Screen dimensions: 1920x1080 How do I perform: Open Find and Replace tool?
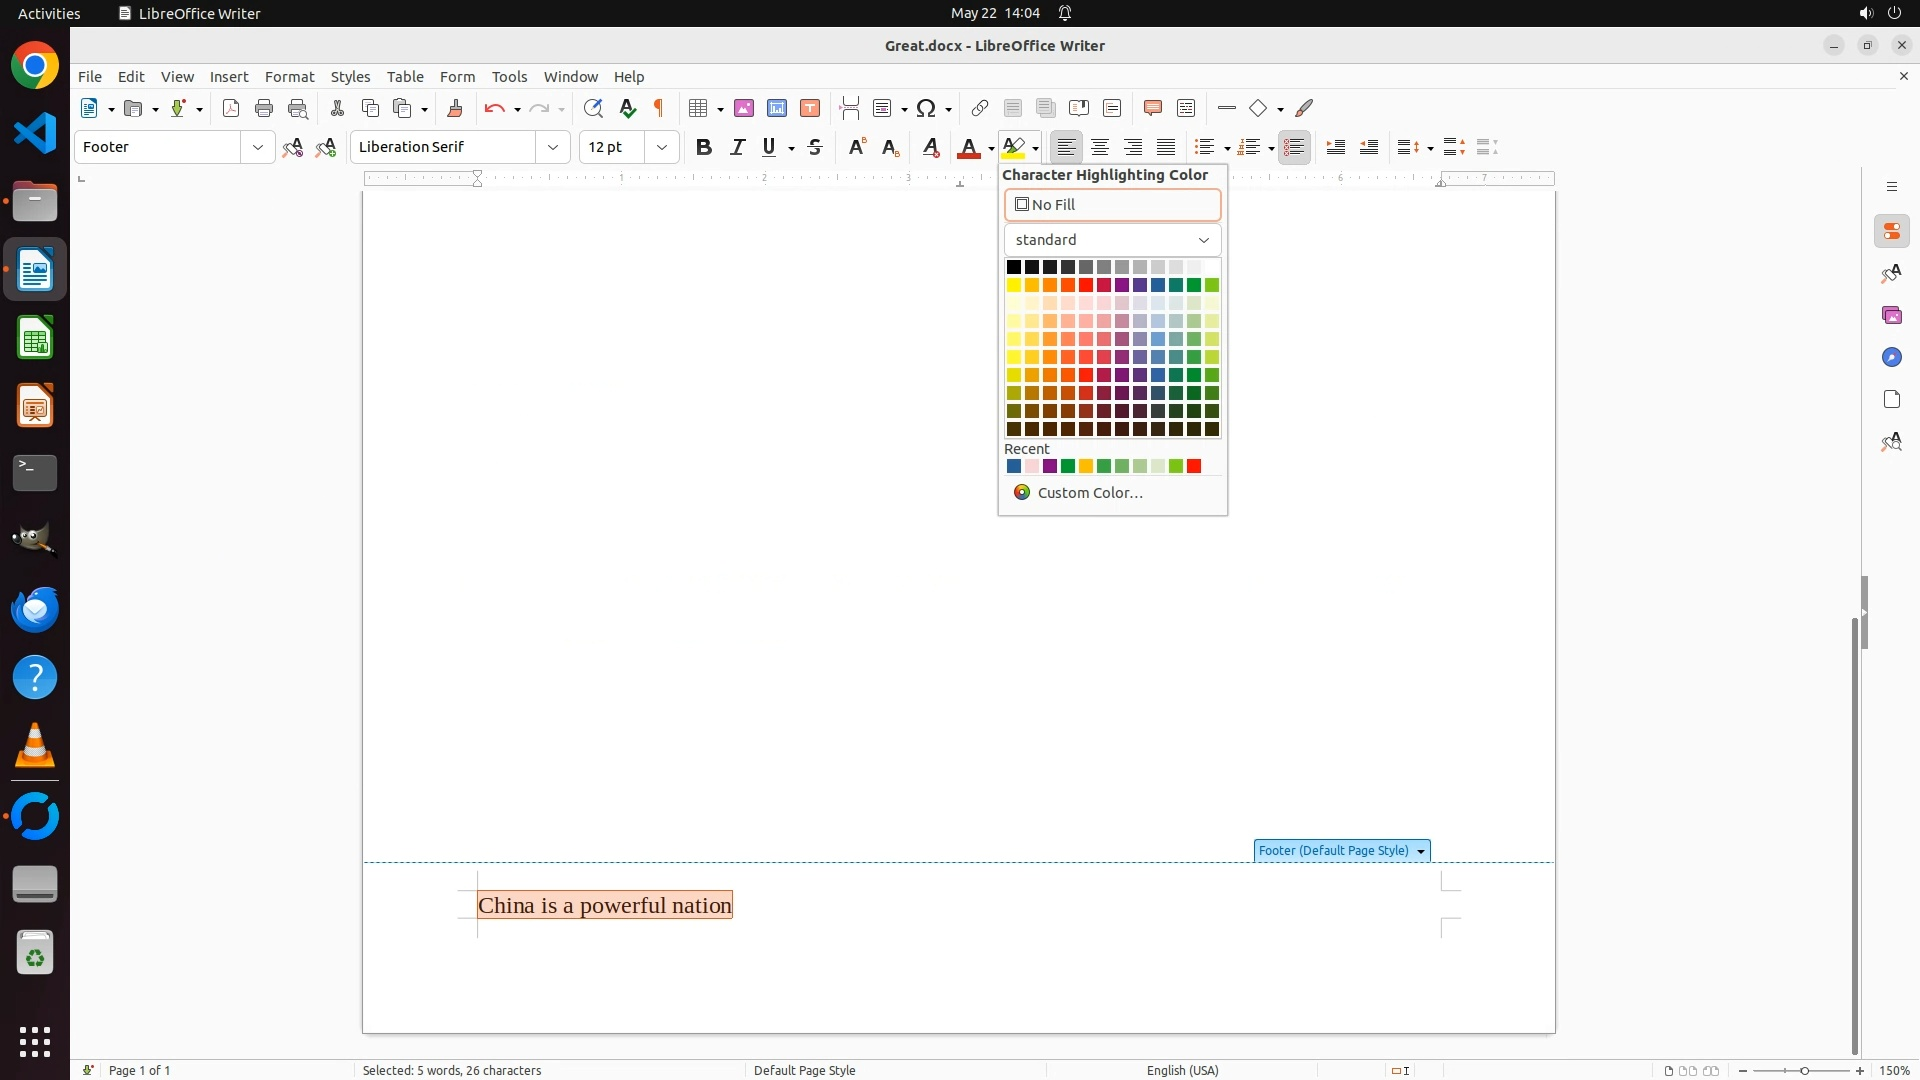tap(593, 109)
